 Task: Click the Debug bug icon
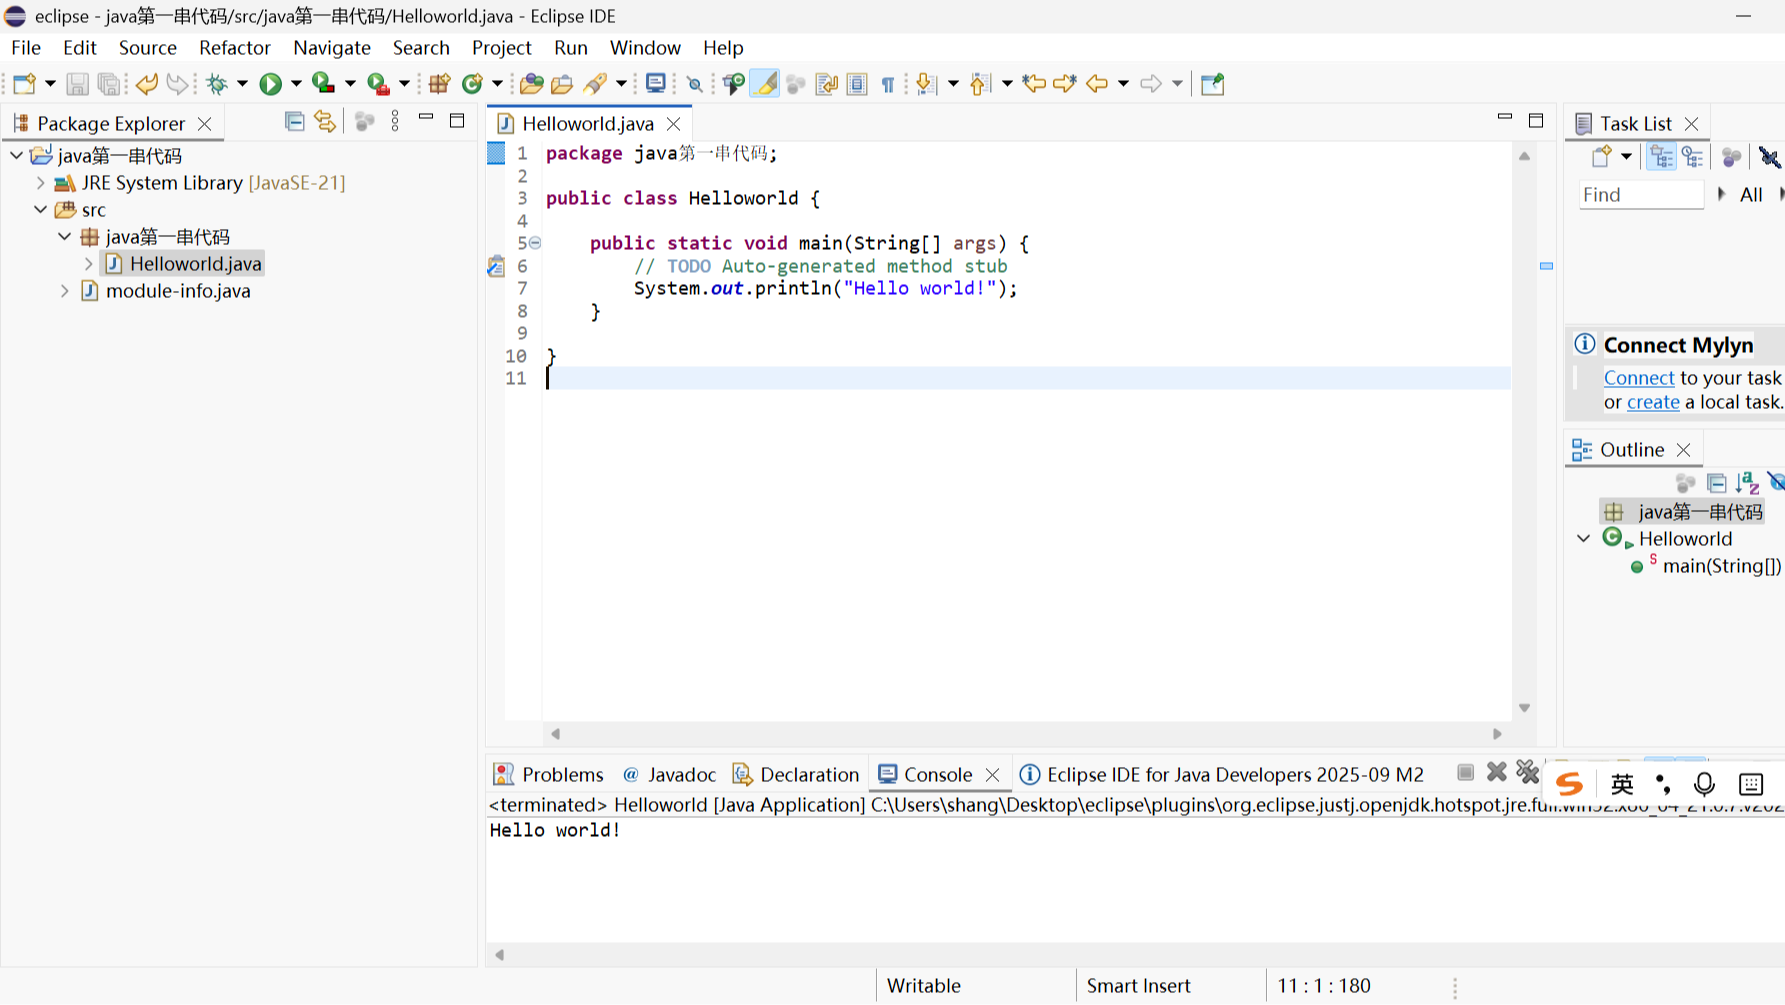[x=217, y=84]
